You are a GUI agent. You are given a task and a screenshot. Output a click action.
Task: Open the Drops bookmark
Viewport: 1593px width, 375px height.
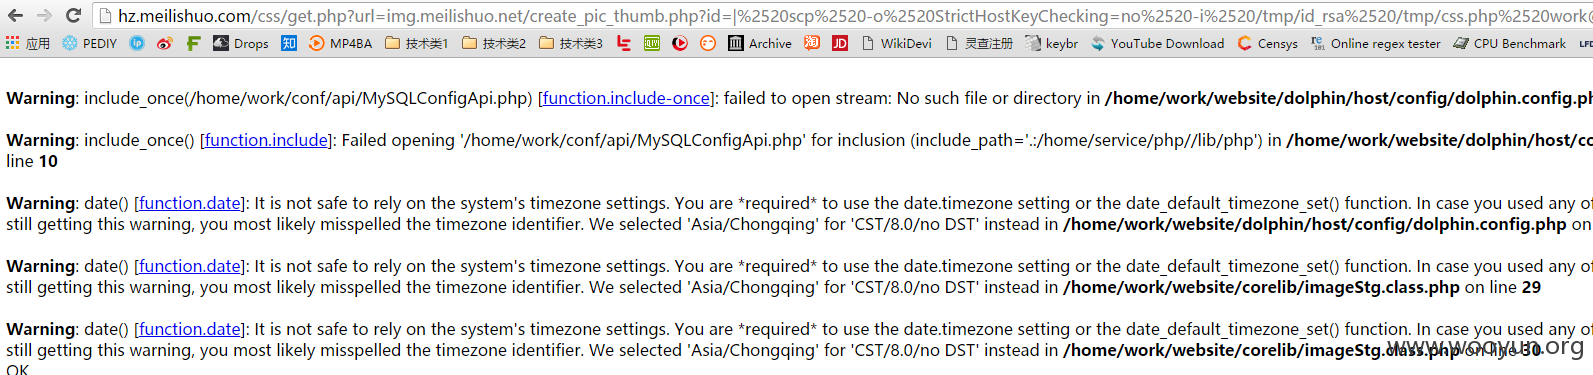click(x=241, y=43)
